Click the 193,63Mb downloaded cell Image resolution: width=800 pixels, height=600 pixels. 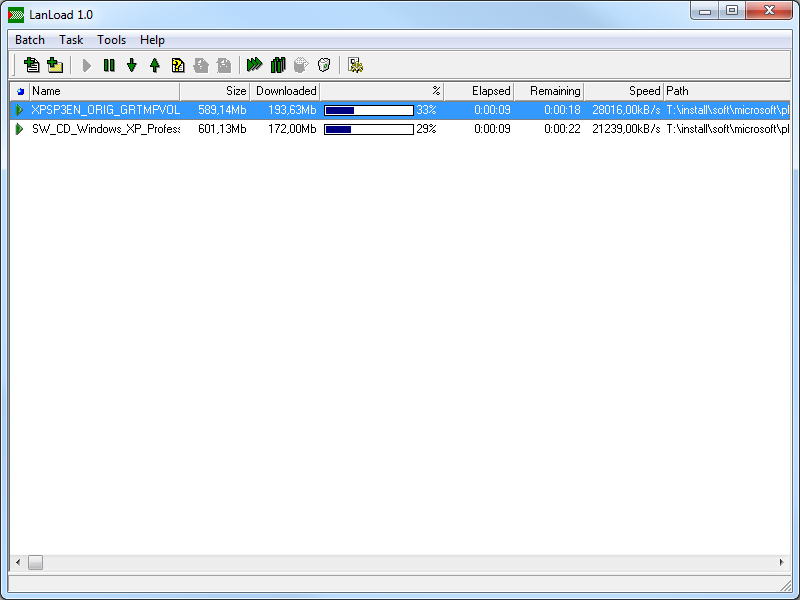(292, 110)
